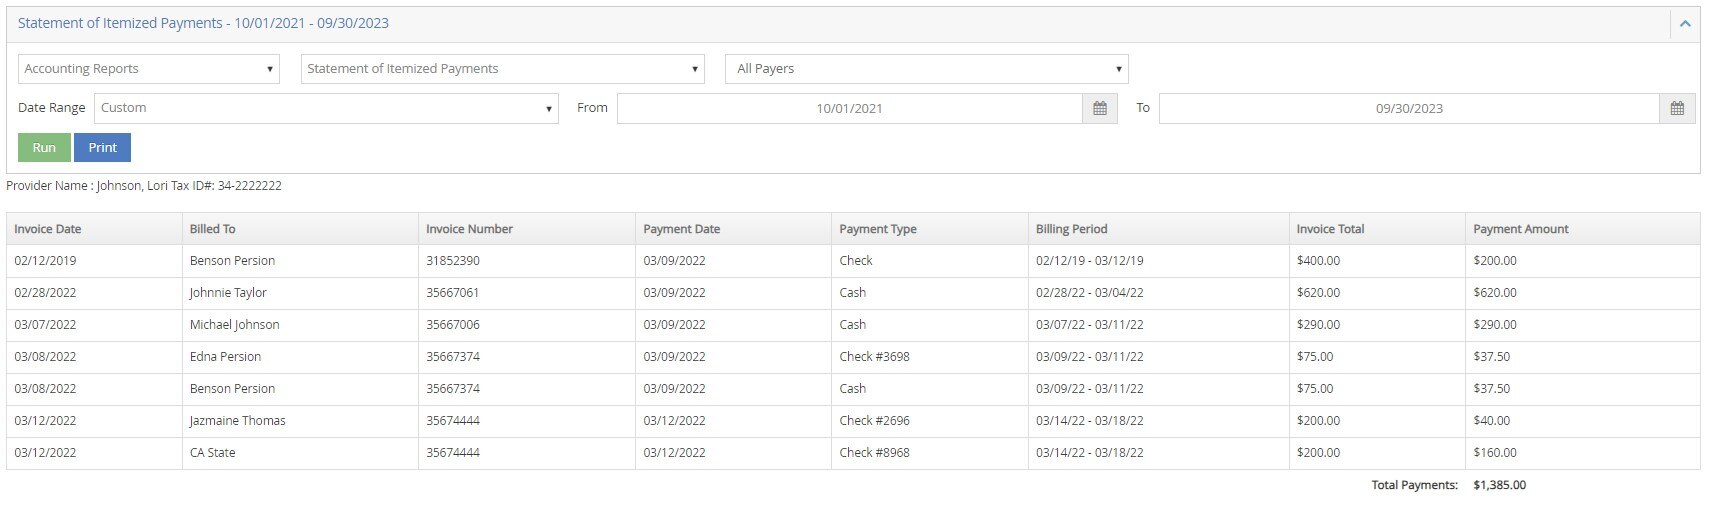
Task: Open the From date calendar picker
Action: pyautogui.click(x=1100, y=108)
